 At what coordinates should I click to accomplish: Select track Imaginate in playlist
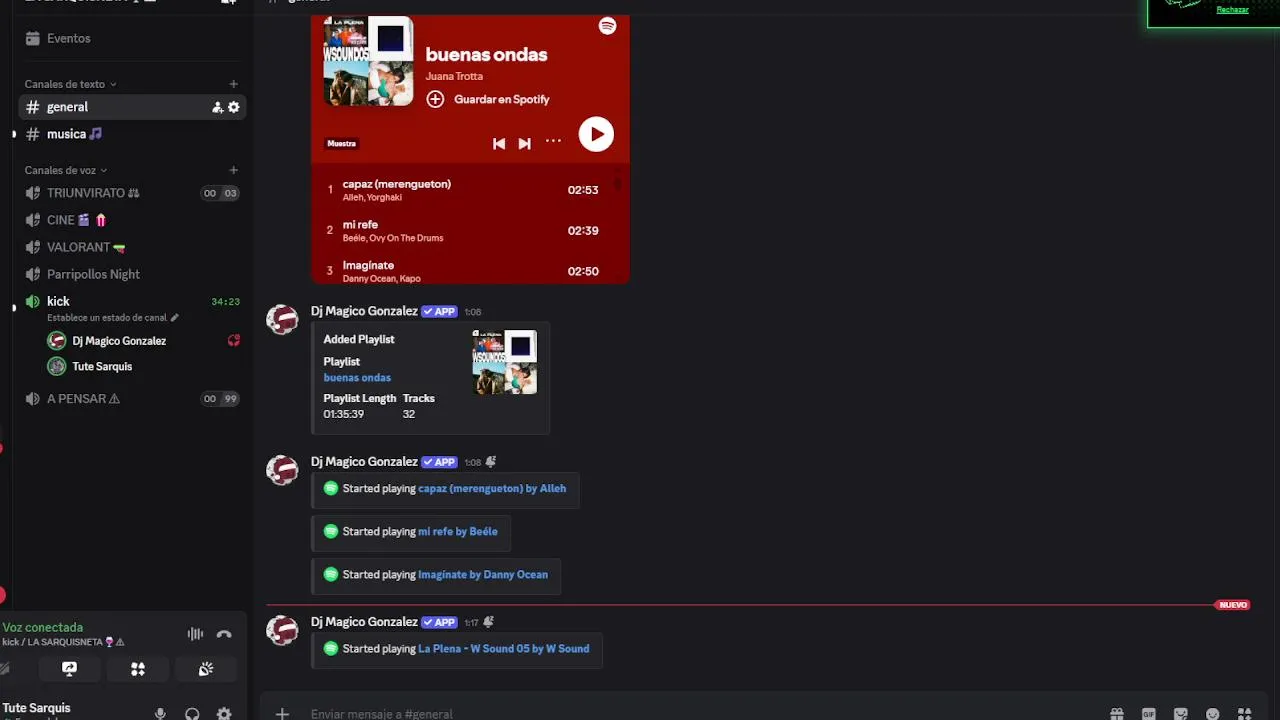466,270
